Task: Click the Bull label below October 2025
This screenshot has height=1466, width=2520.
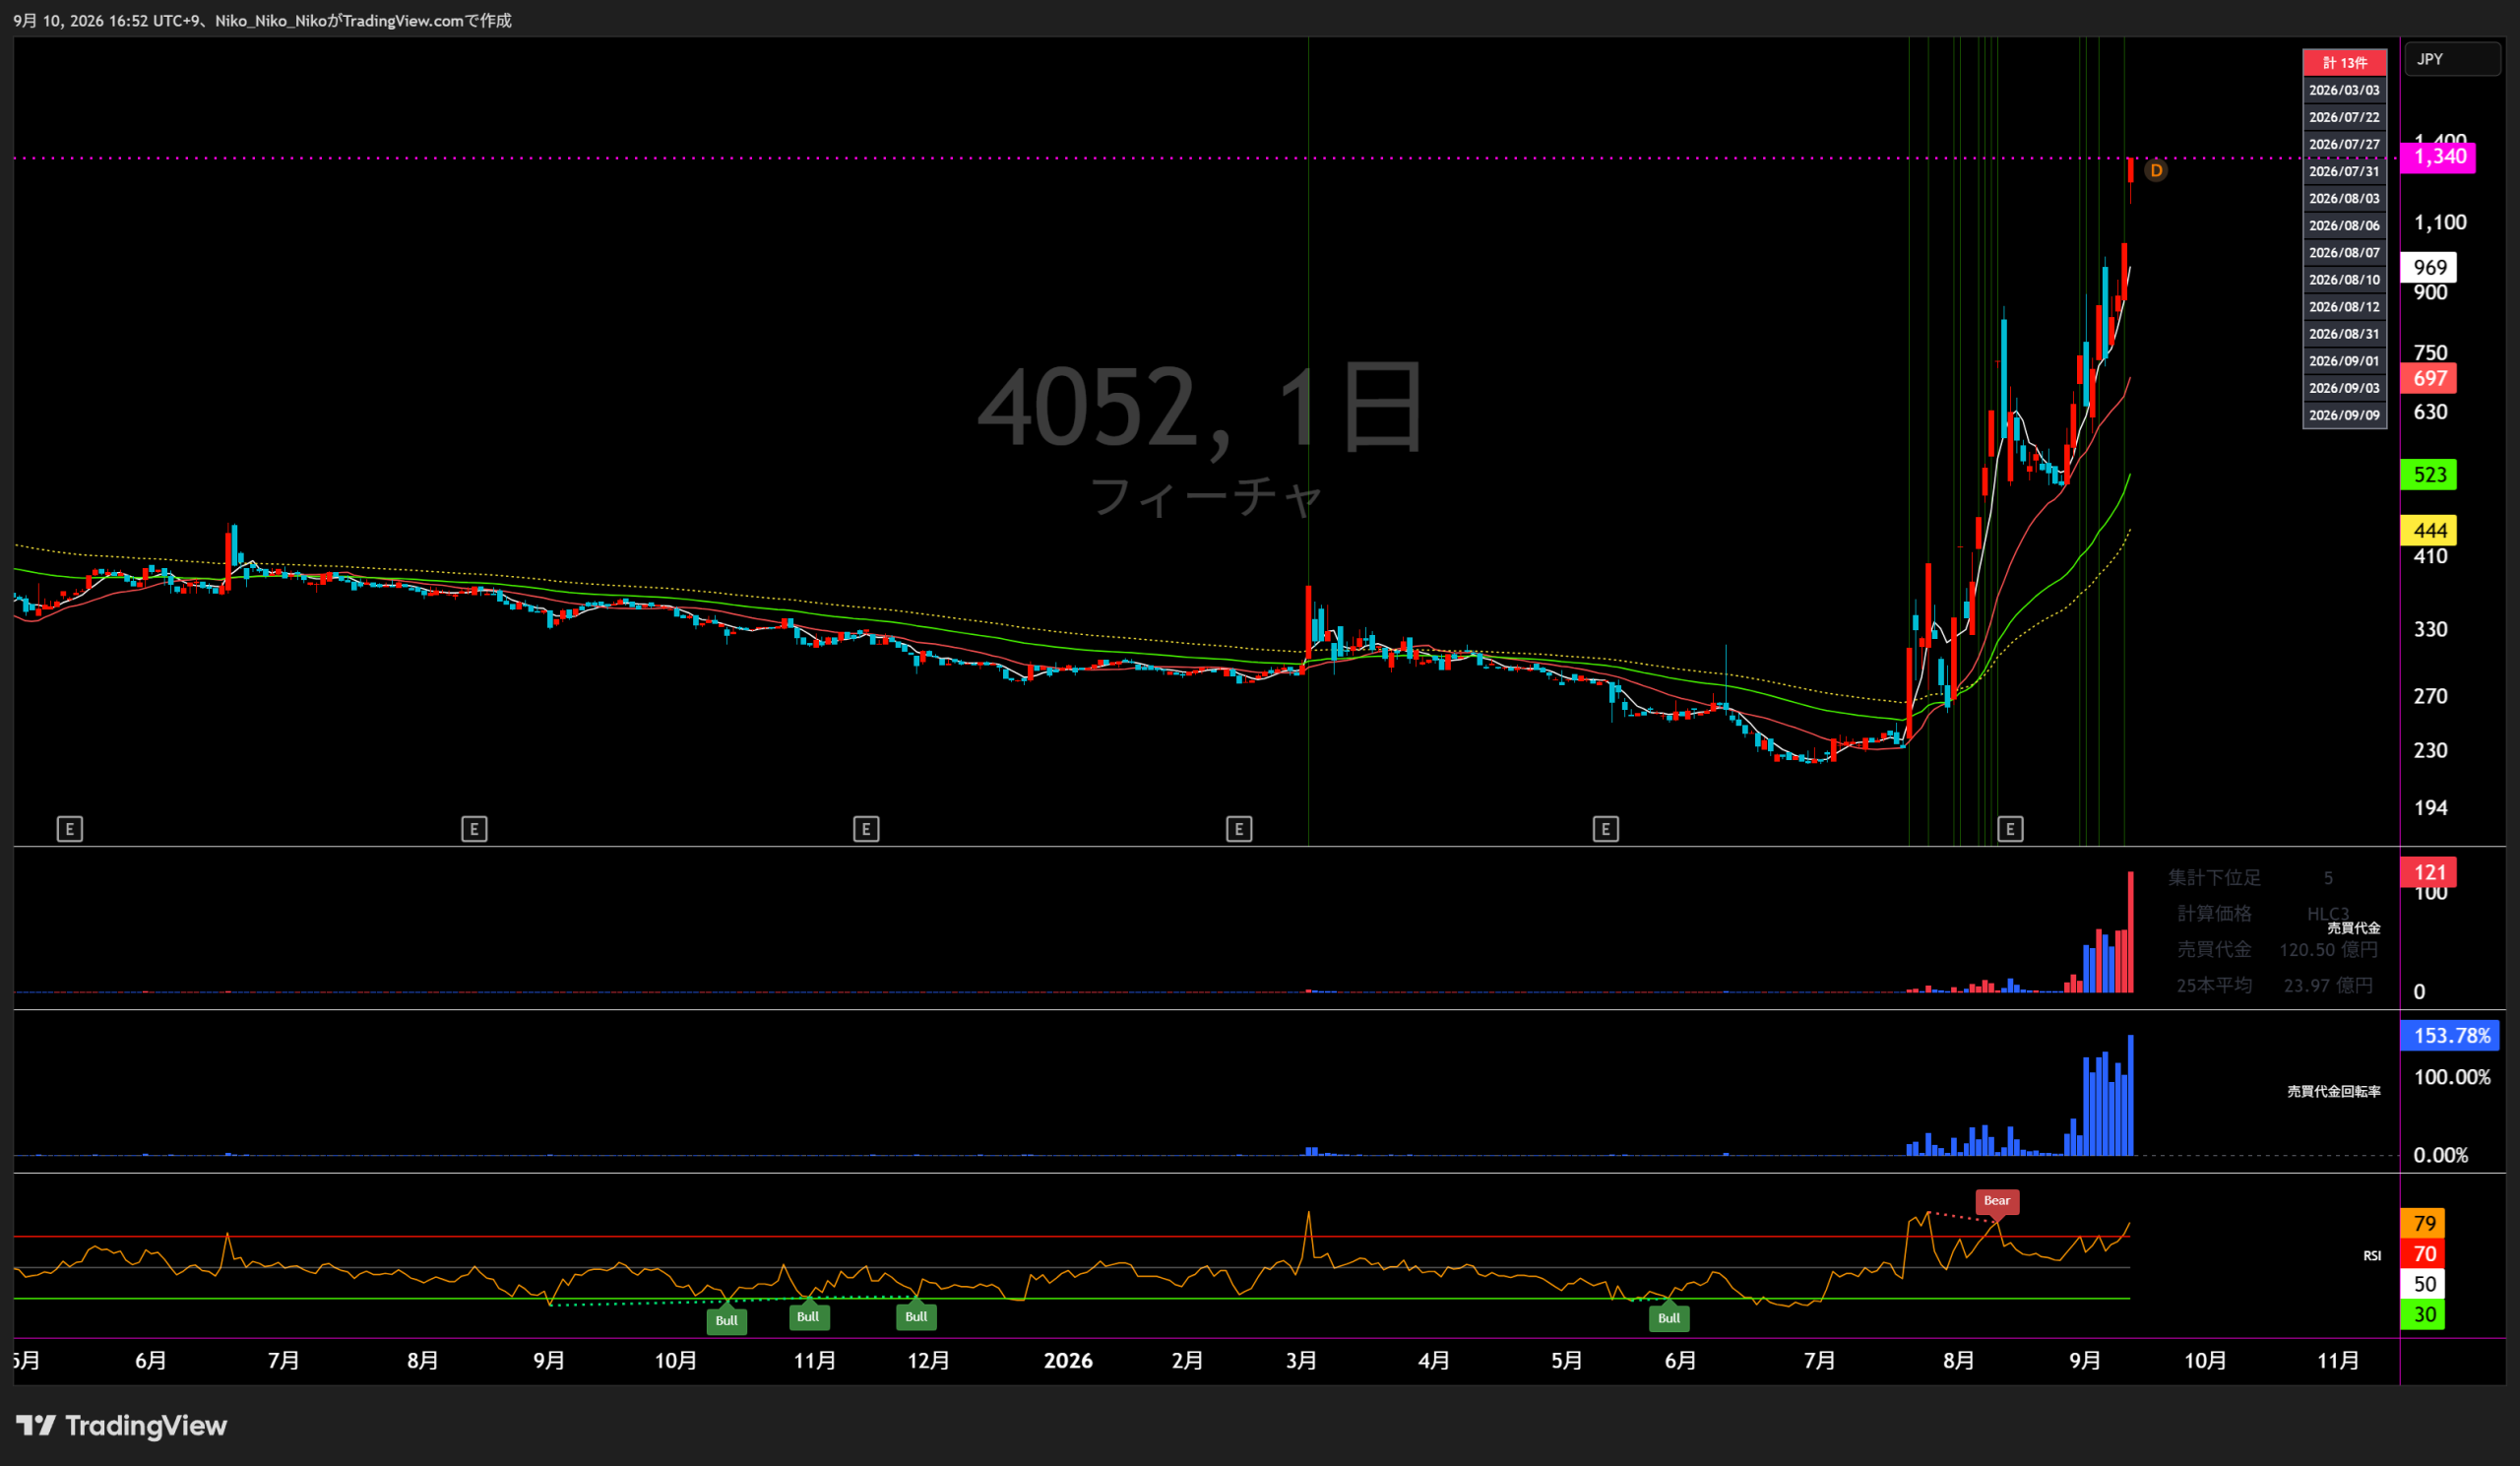Action: [x=727, y=1321]
